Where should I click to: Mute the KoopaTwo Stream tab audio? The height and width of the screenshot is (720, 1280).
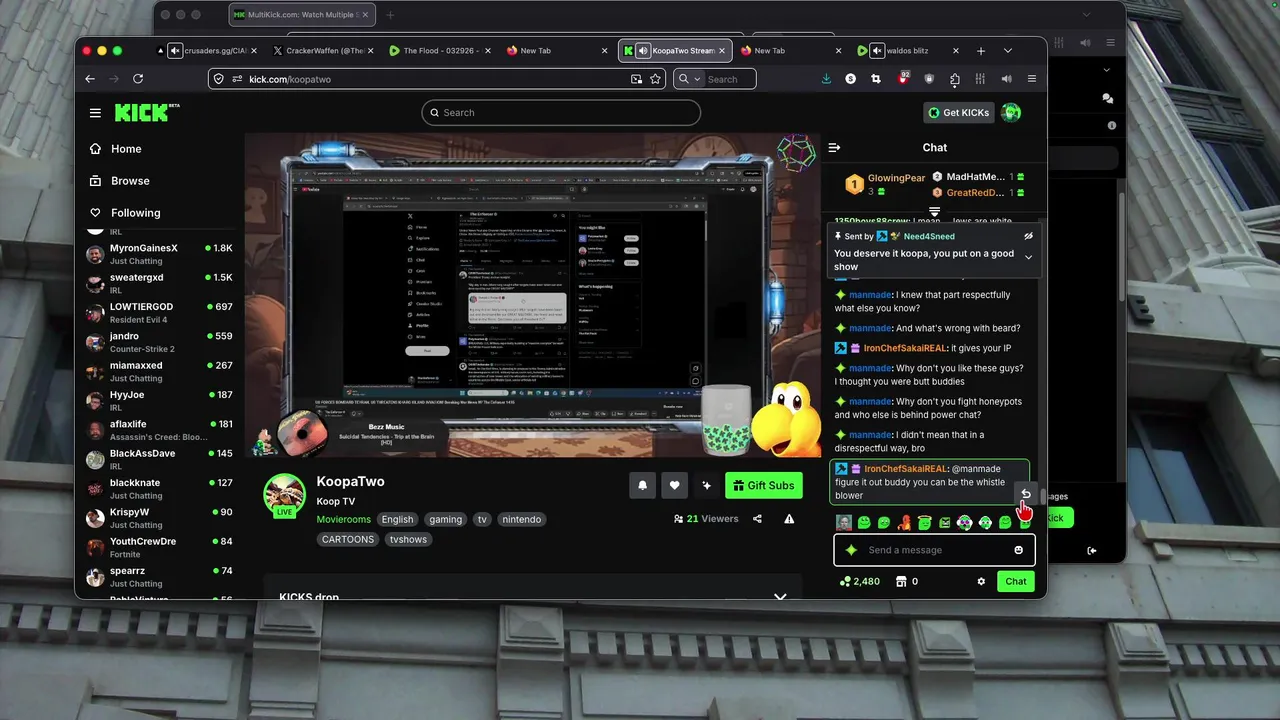[x=643, y=51]
